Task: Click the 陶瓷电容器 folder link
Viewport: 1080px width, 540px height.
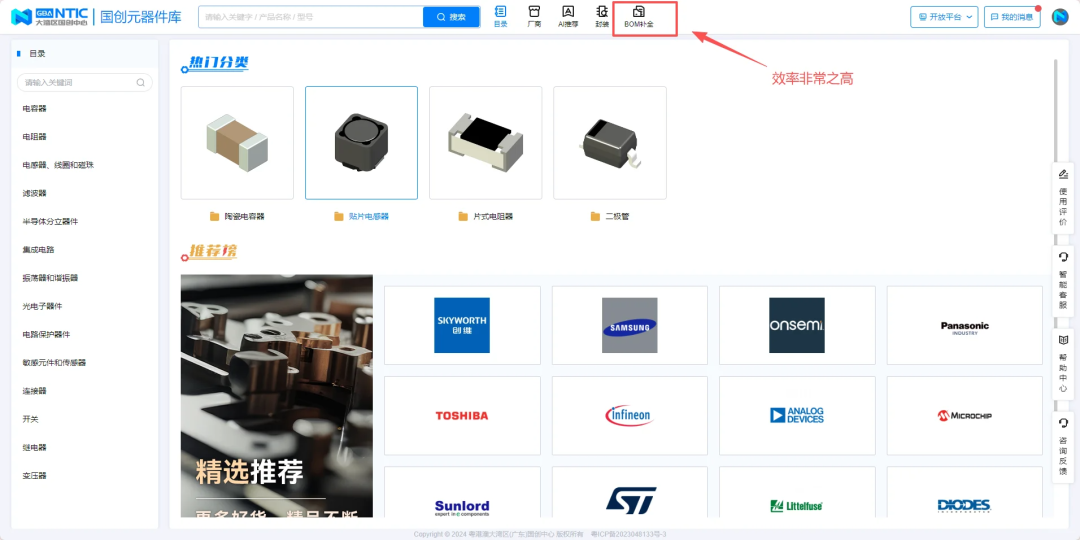Action: [x=237, y=216]
